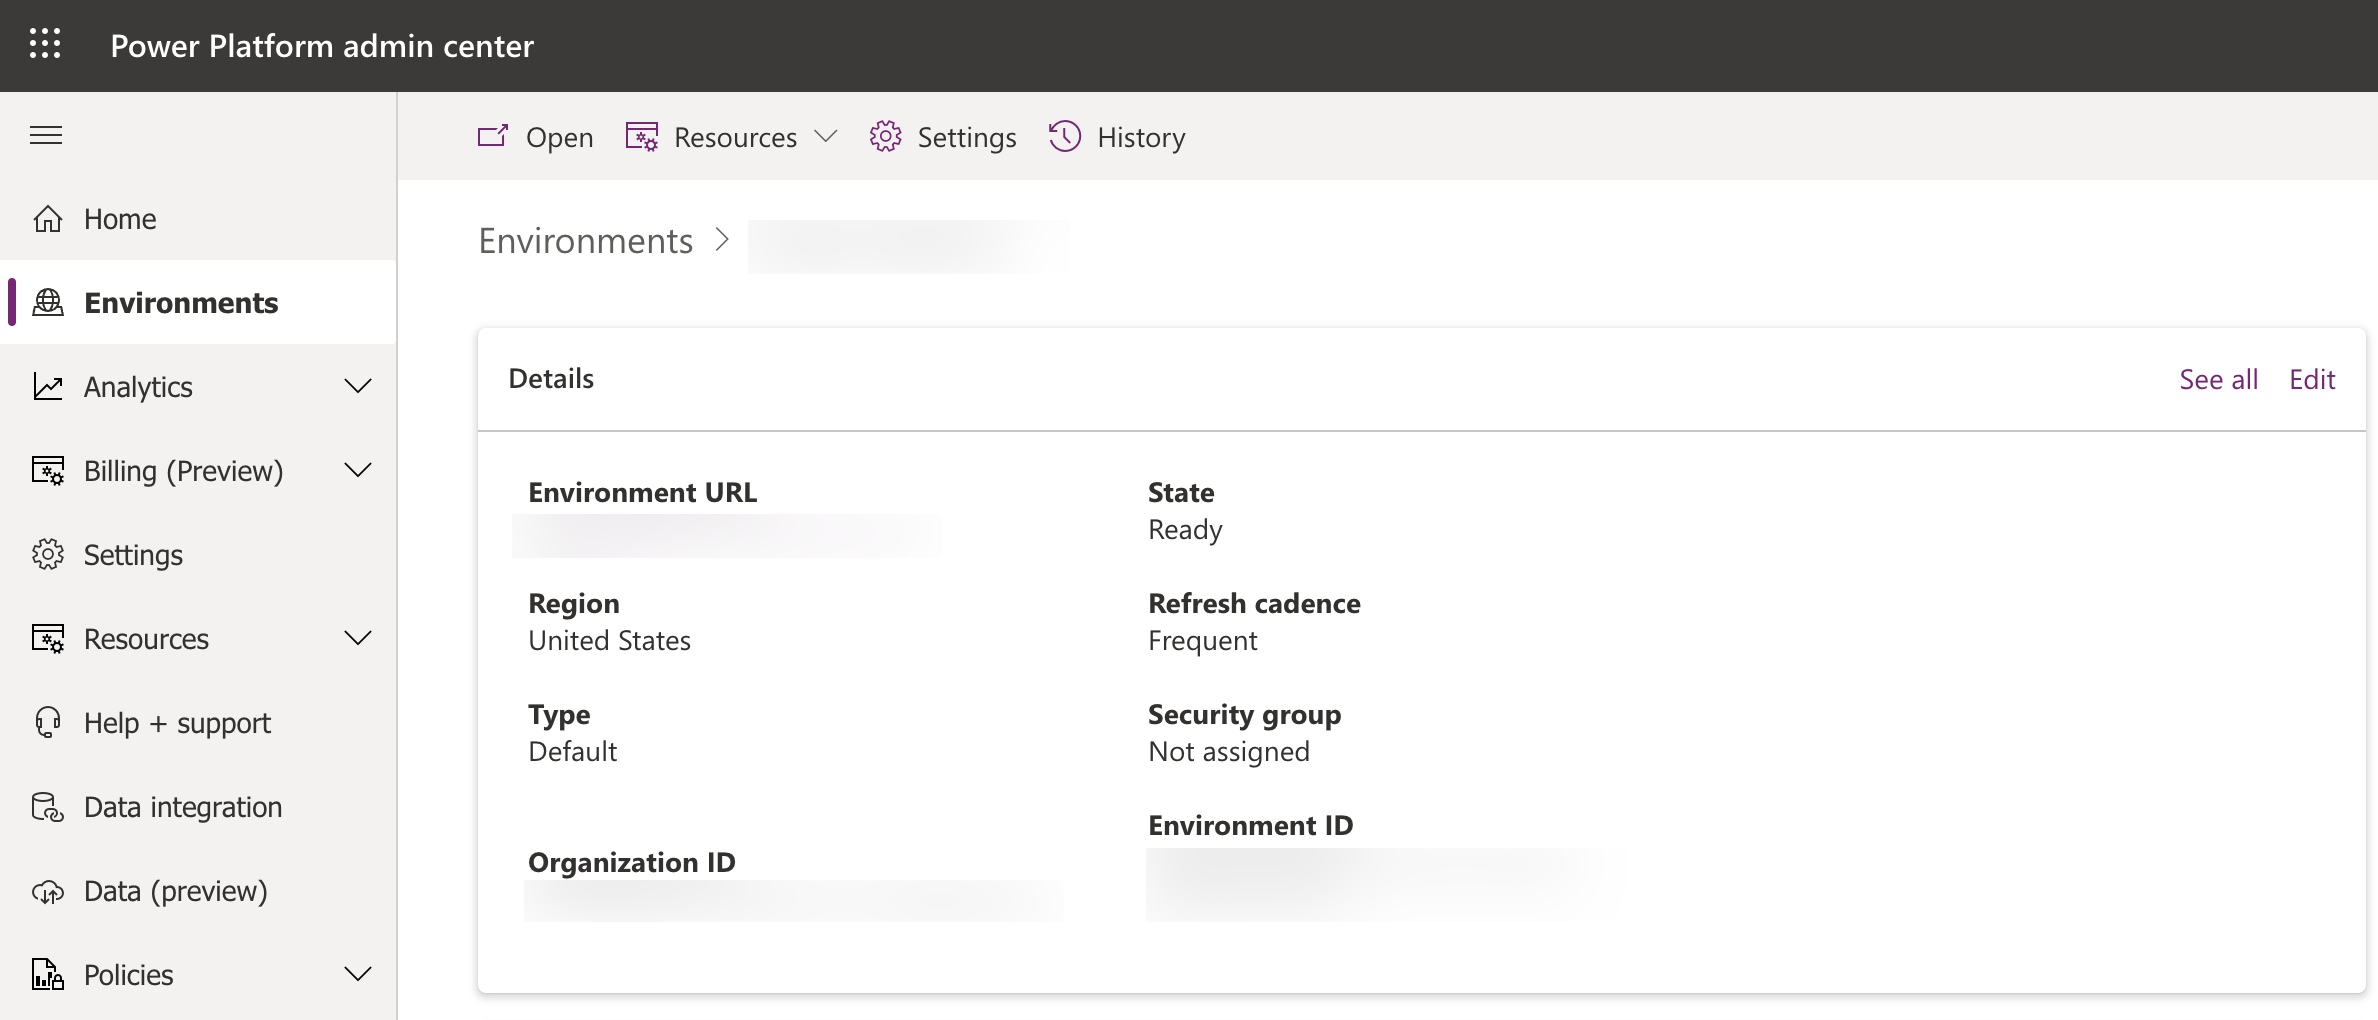Viewport: 2378px width, 1020px height.
Task: Click the Home house icon
Action: [x=48, y=219]
